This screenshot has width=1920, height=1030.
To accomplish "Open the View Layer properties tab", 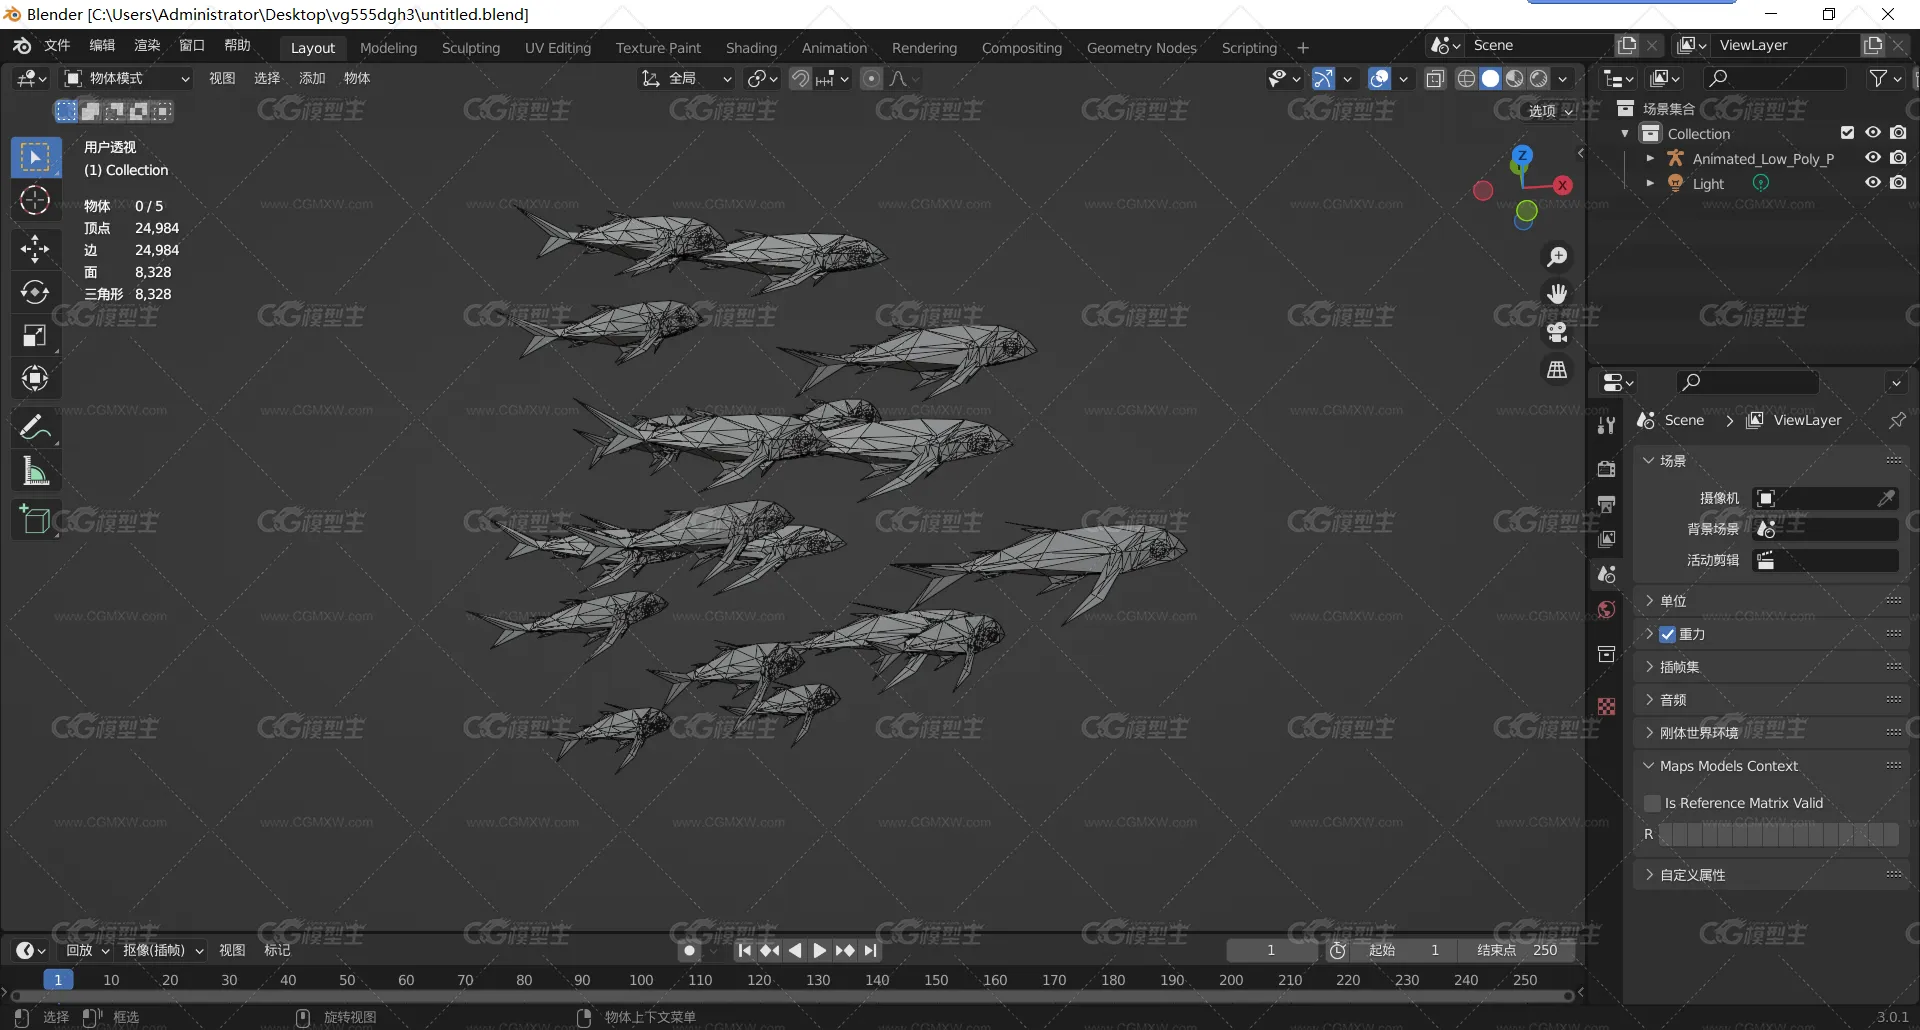I will (1606, 539).
